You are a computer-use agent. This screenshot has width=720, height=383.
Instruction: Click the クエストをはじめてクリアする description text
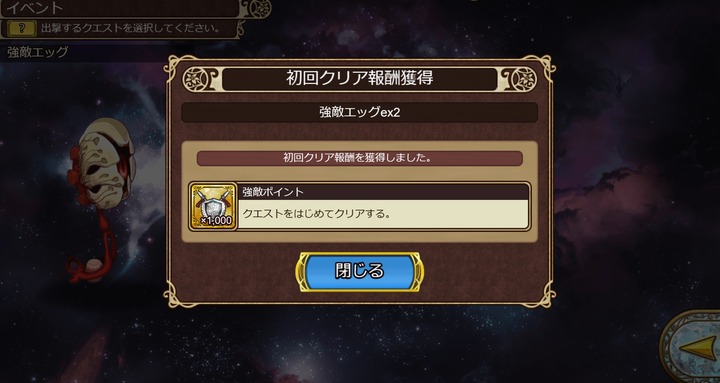click(316, 214)
